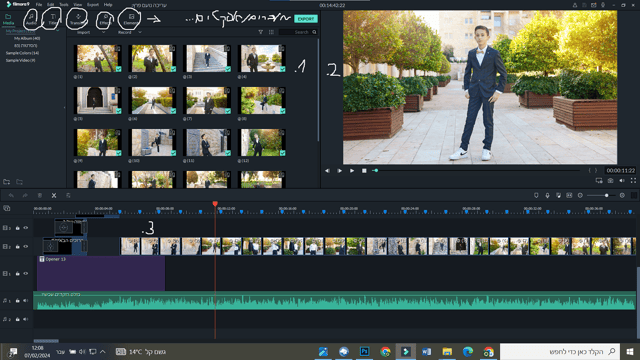Expand the Record dropdown
The image size is (640, 360).
click(140, 32)
